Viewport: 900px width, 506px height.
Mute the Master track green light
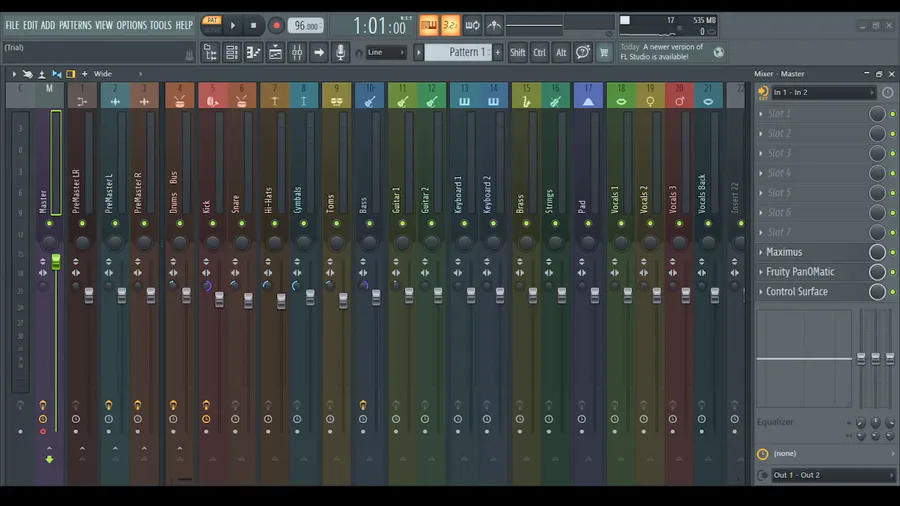coord(49,223)
